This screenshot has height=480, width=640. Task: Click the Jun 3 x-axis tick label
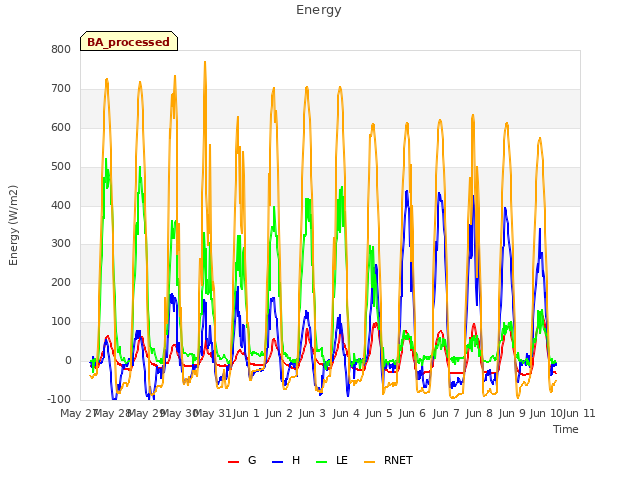(x=312, y=413)
